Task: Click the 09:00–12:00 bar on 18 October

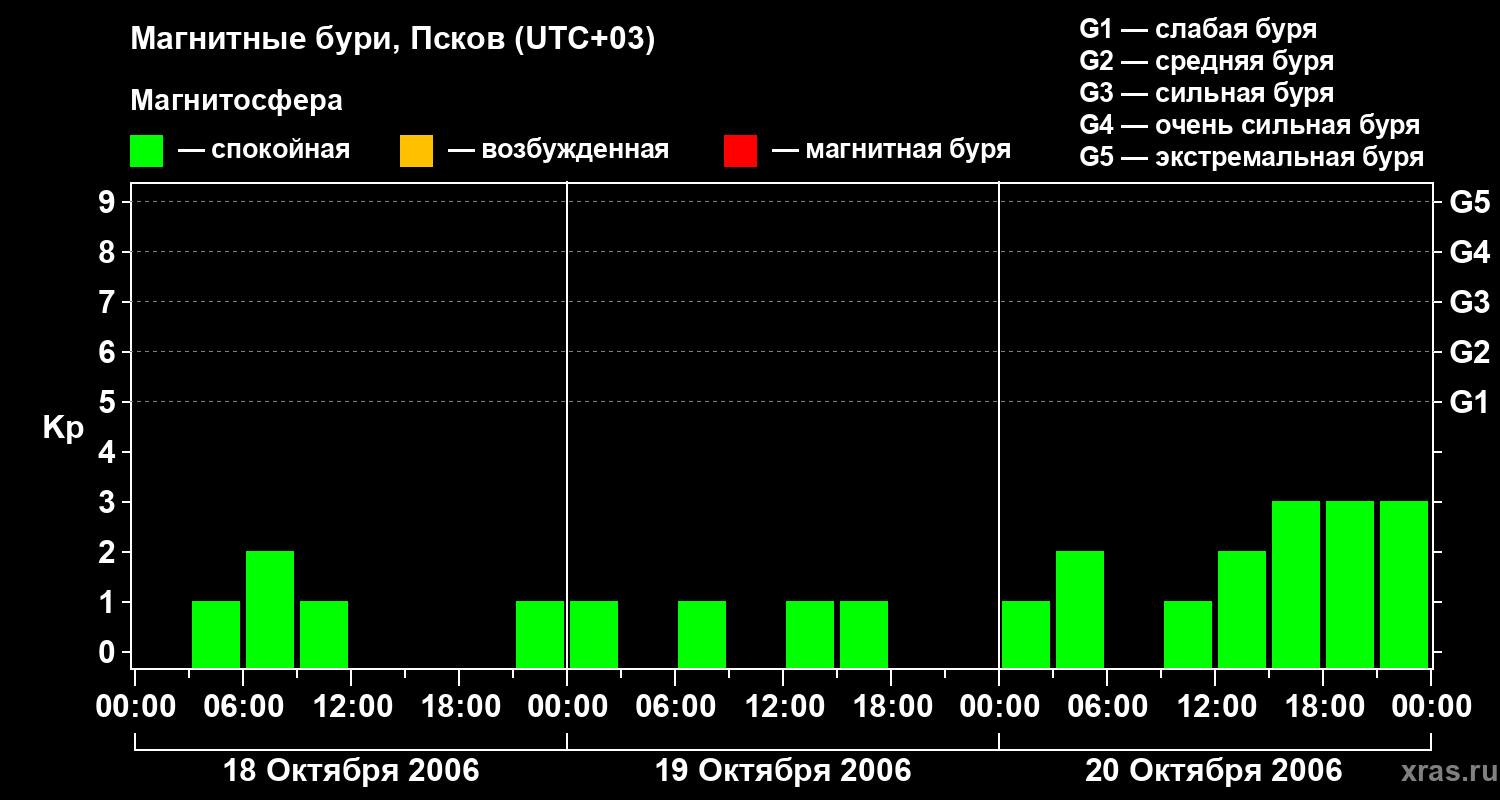Action: (324, 634)
